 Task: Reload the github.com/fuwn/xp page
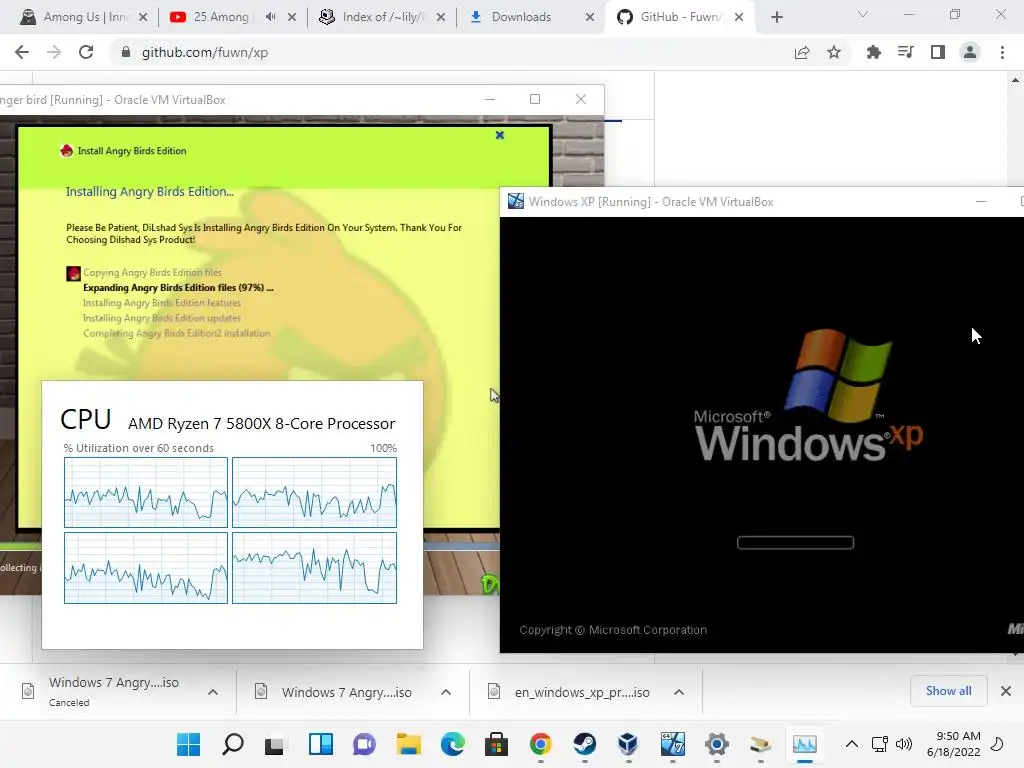click(86, 52)
